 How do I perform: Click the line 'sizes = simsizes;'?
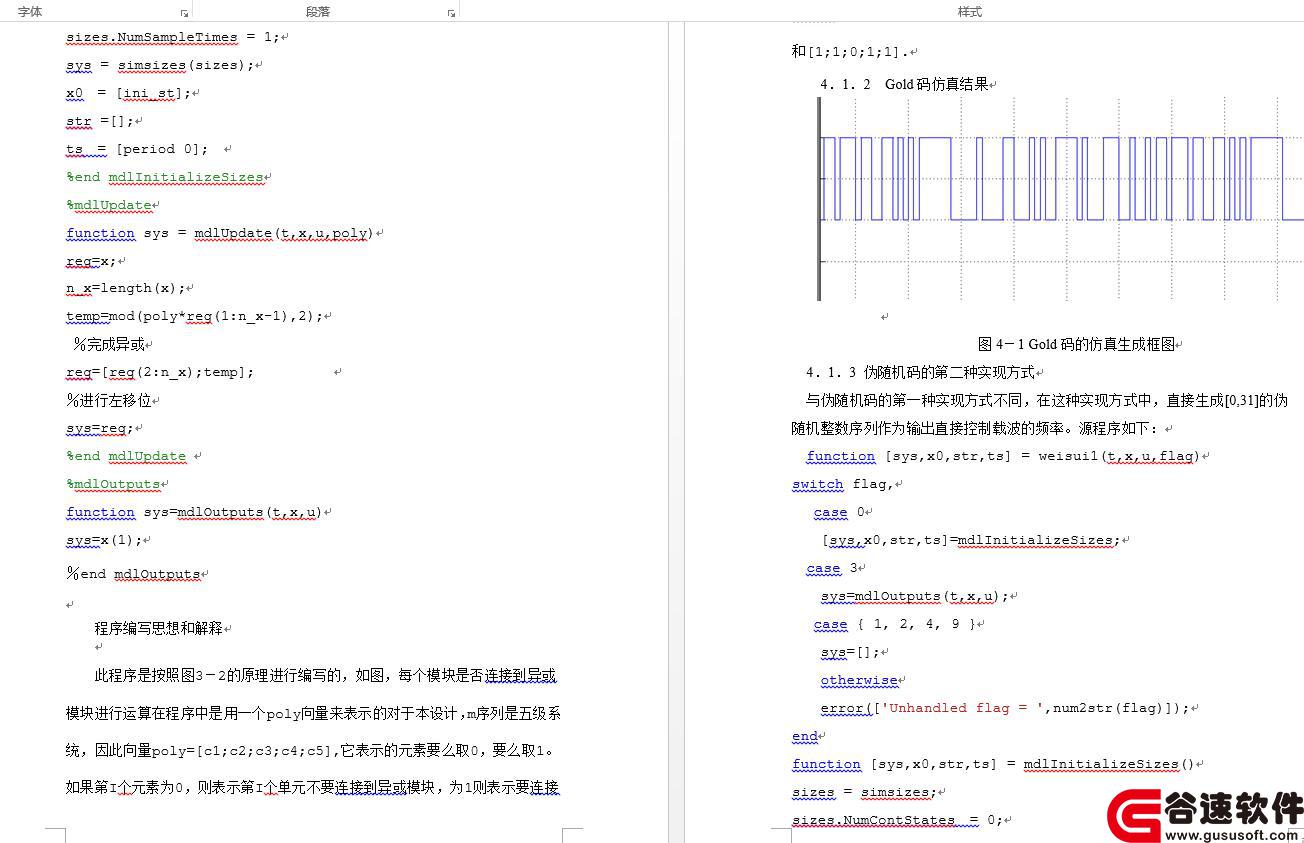pyautogui.click(x=862, y=792)
